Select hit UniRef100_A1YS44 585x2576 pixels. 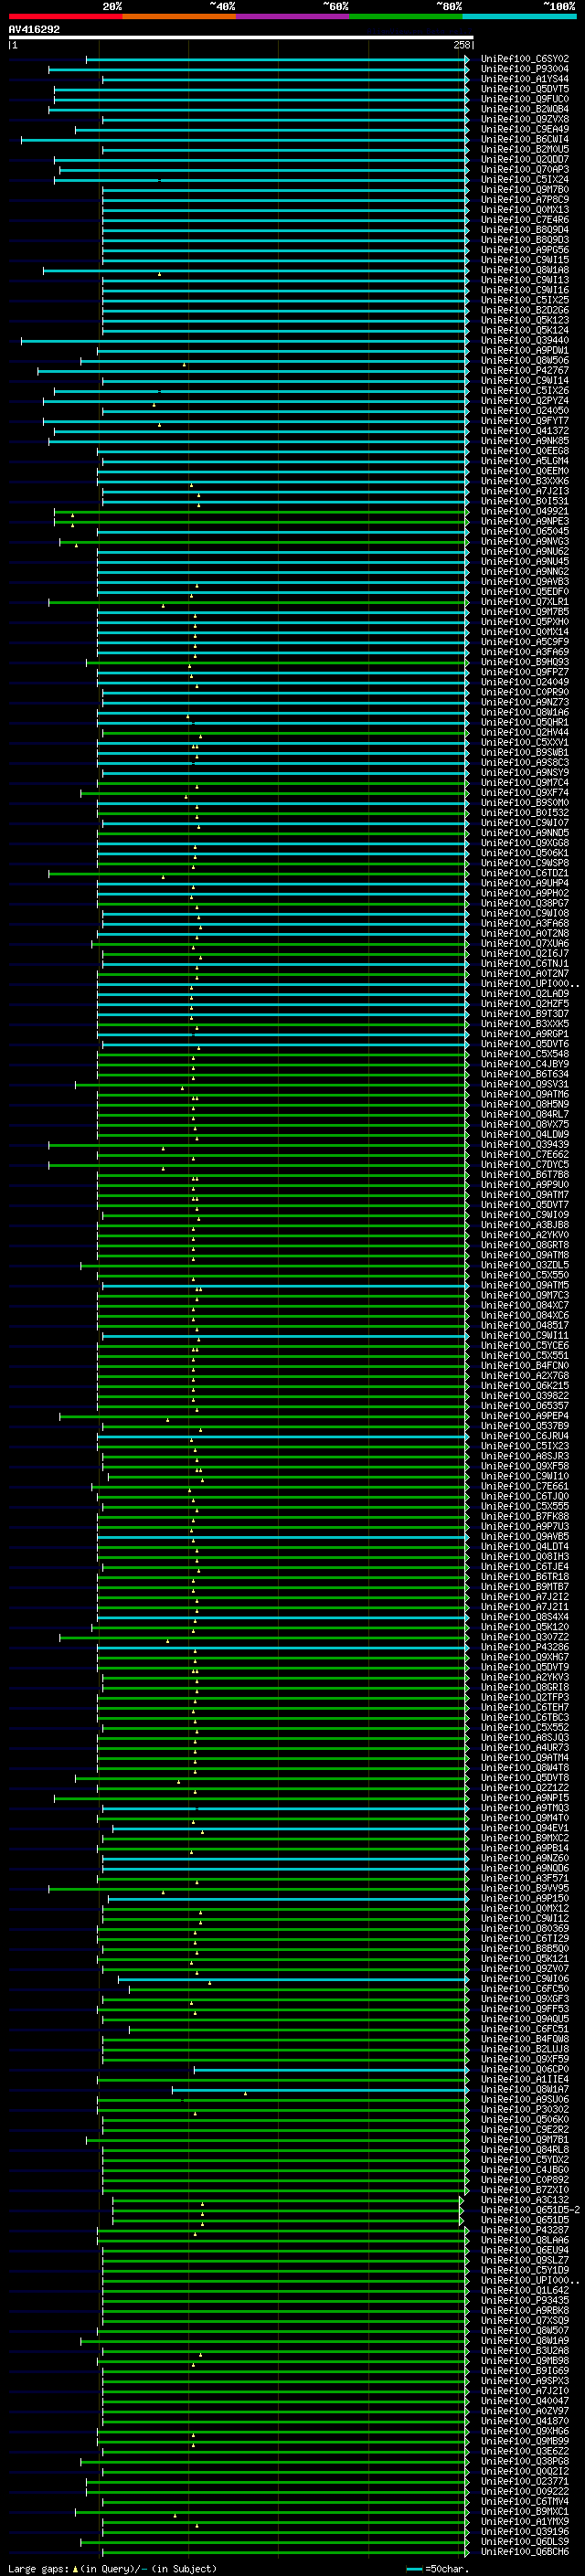tap(525, 79)
